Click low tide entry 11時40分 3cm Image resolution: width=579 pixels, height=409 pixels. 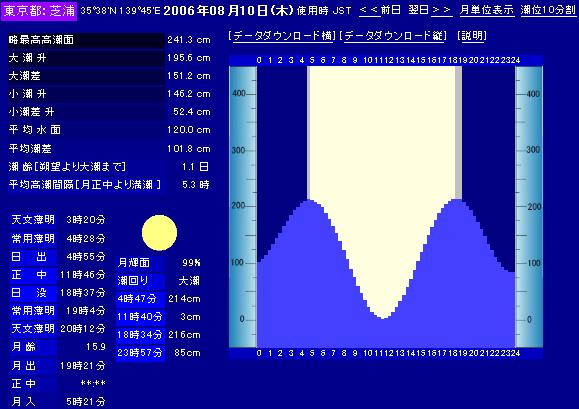tap(159, 317)
